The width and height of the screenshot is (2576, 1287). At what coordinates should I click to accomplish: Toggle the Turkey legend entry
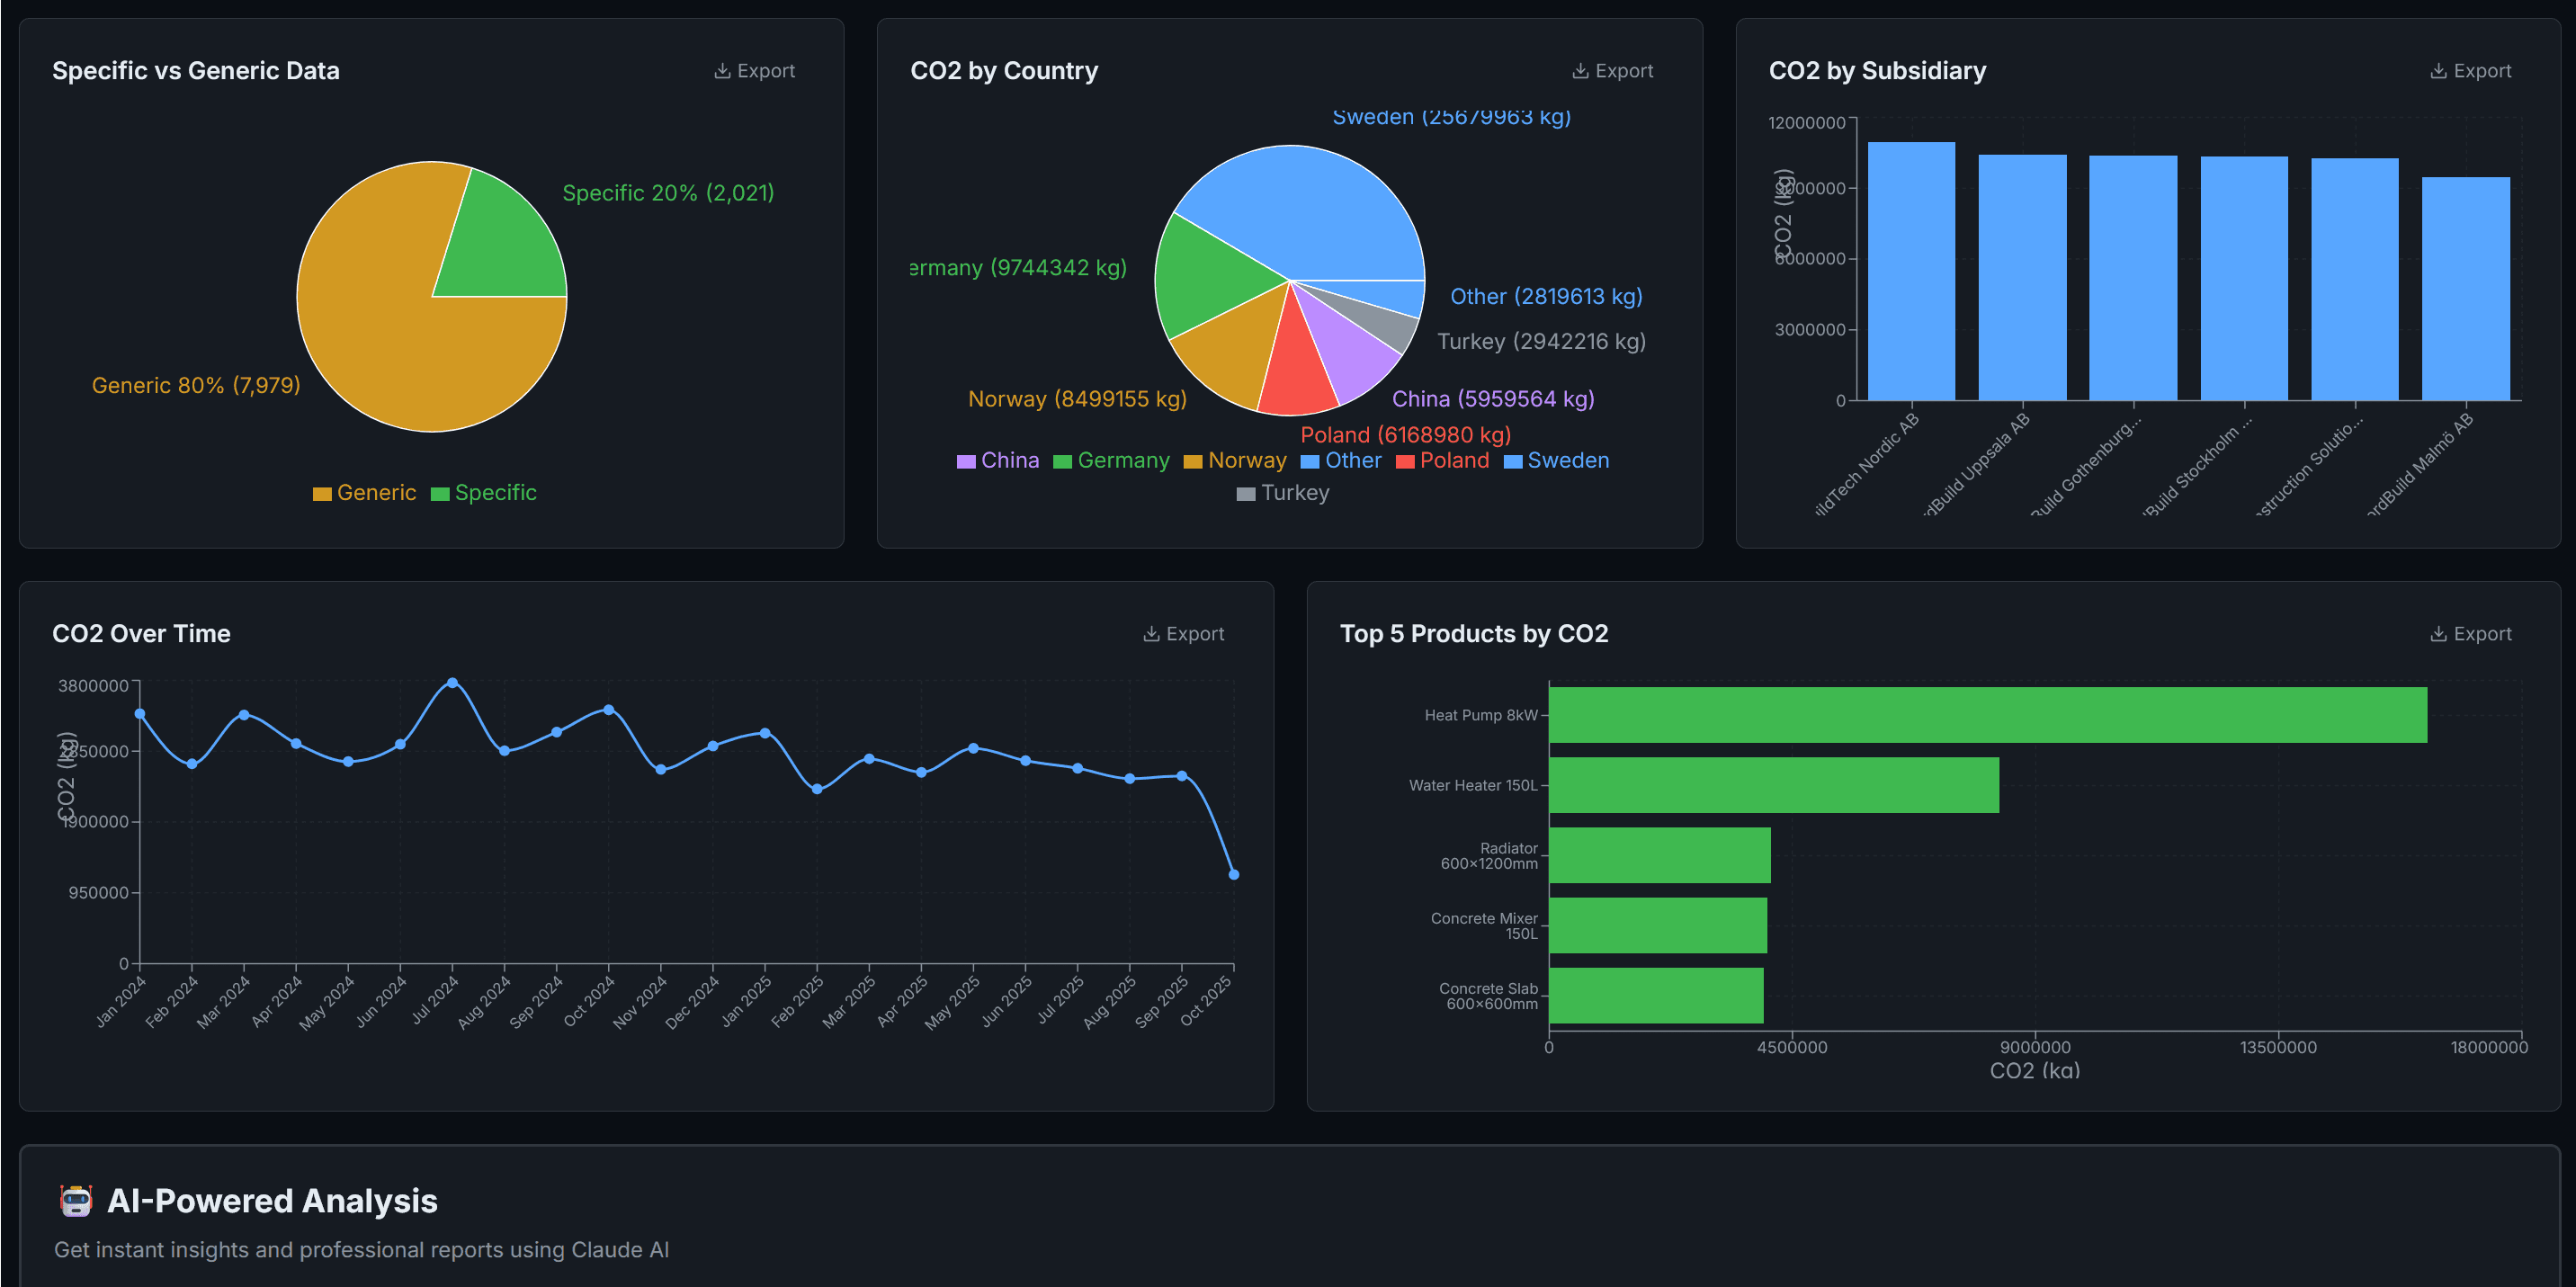point(1283,492)
